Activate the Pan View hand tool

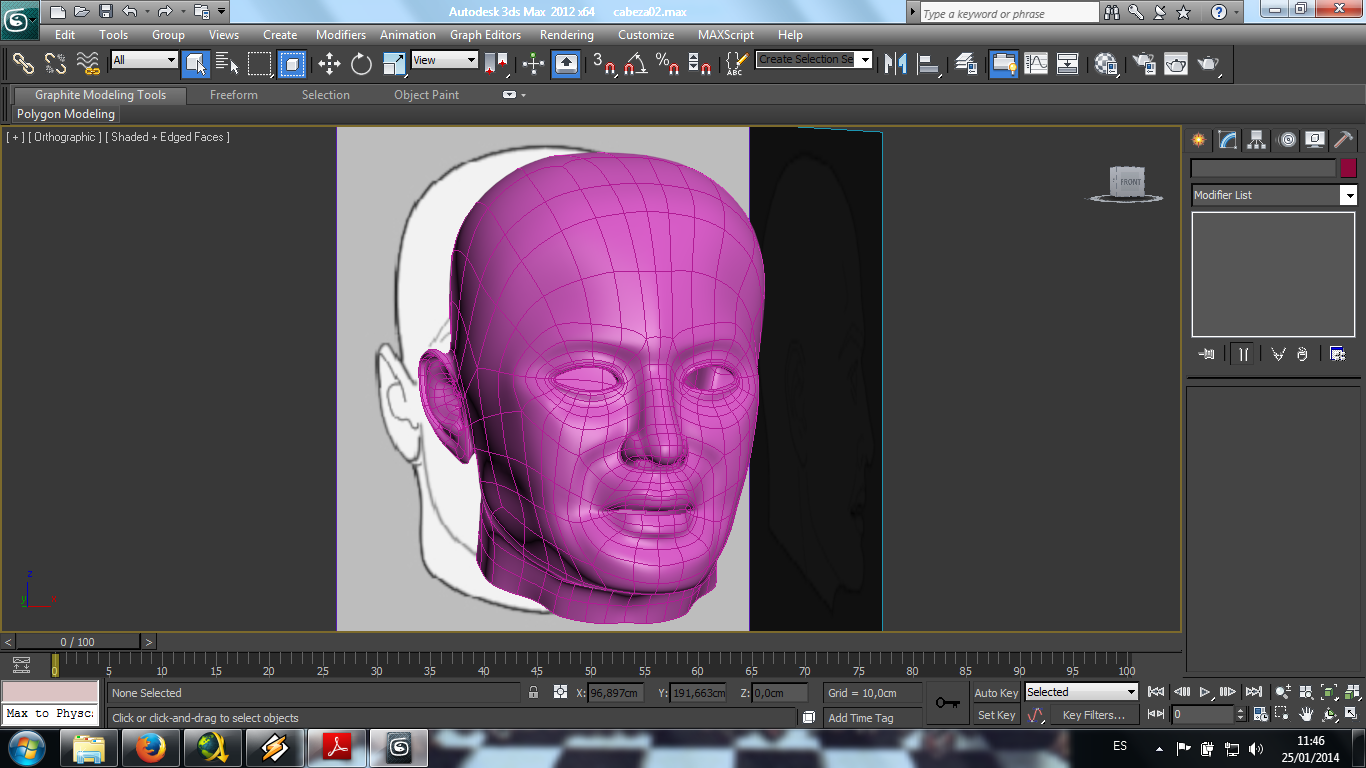tap(1306, 715)
